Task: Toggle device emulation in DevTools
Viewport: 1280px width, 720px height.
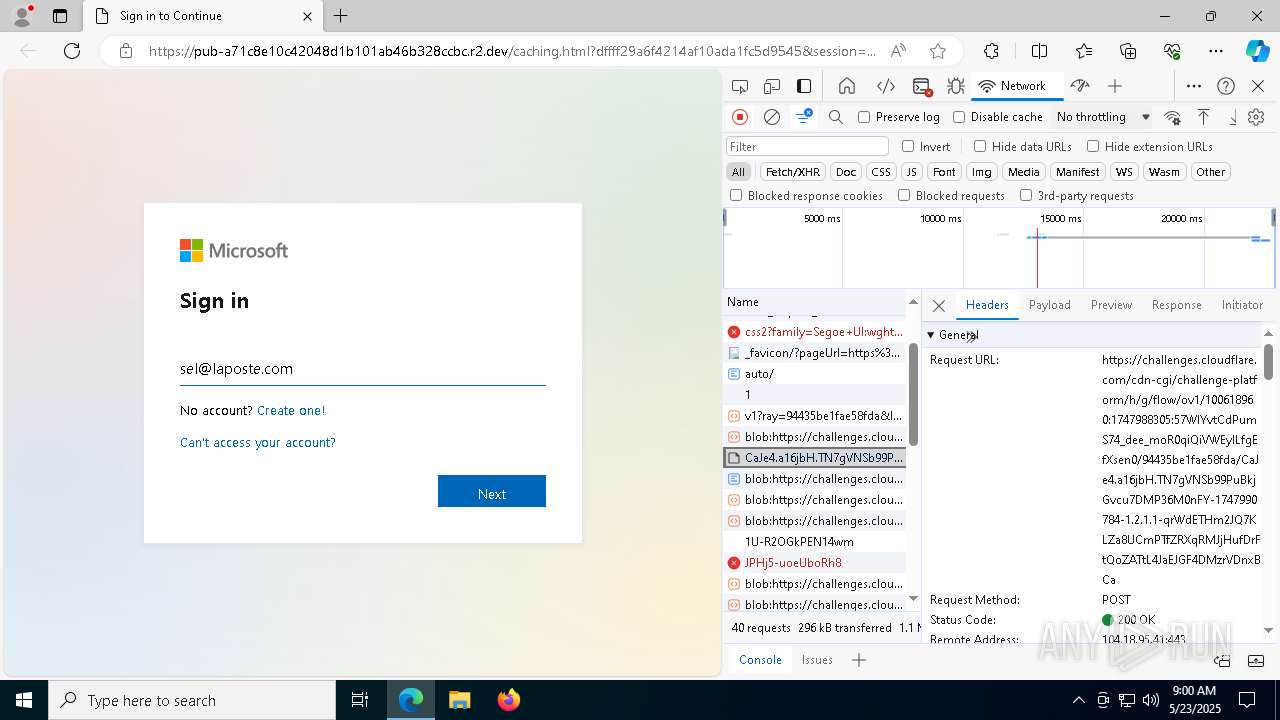Action: [x=772, y=86]
